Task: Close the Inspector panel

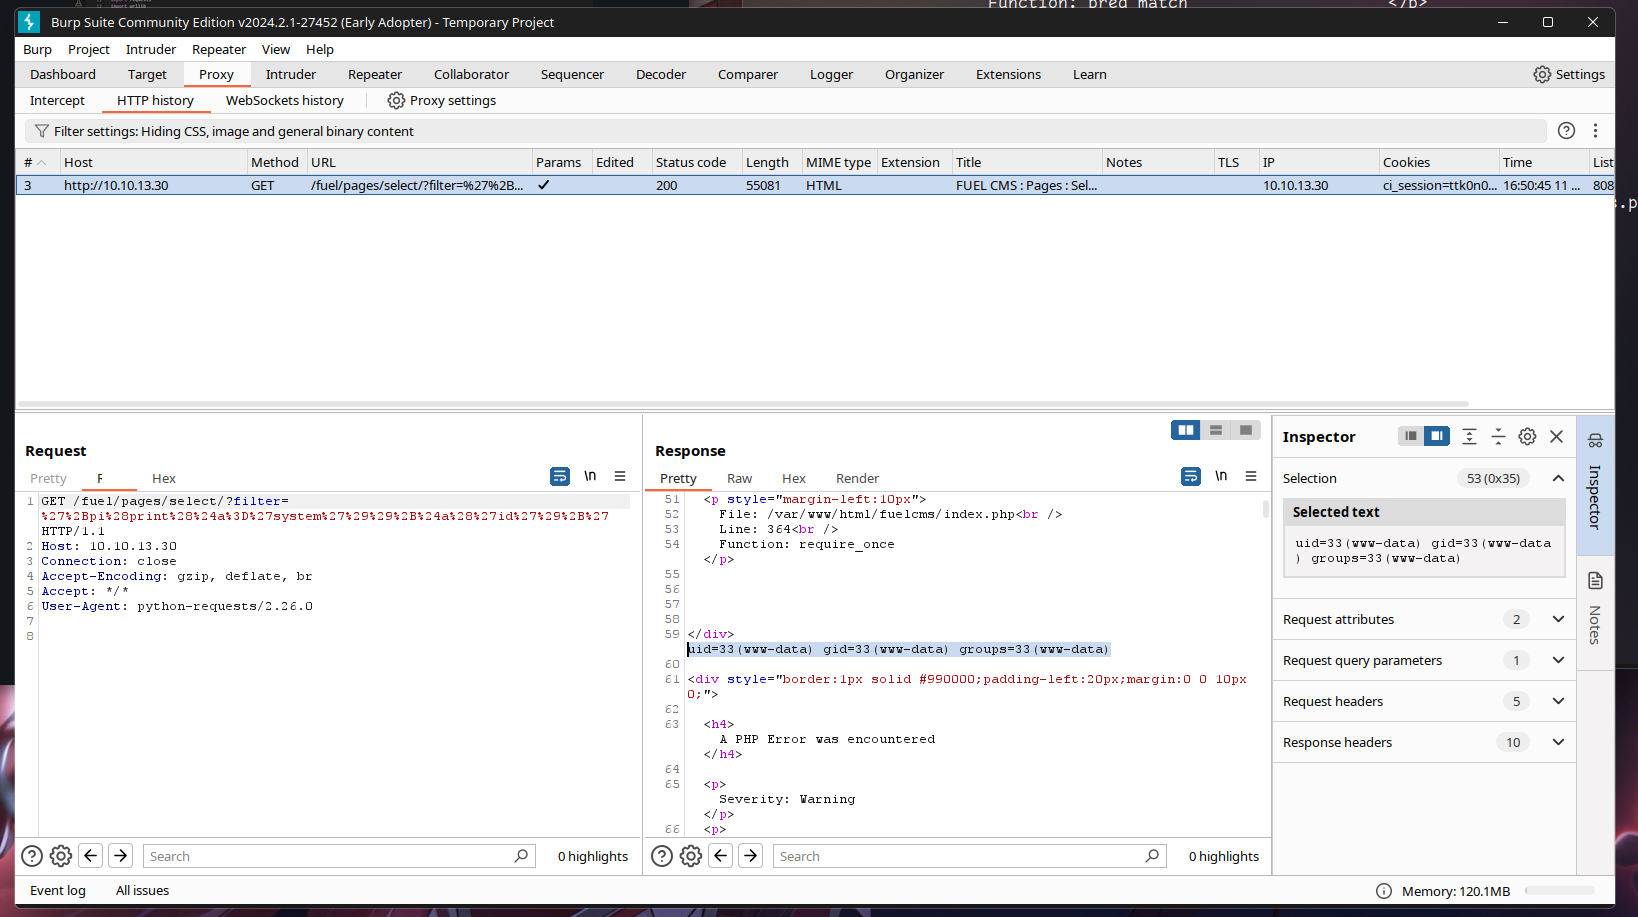Action: (1556, 436)
